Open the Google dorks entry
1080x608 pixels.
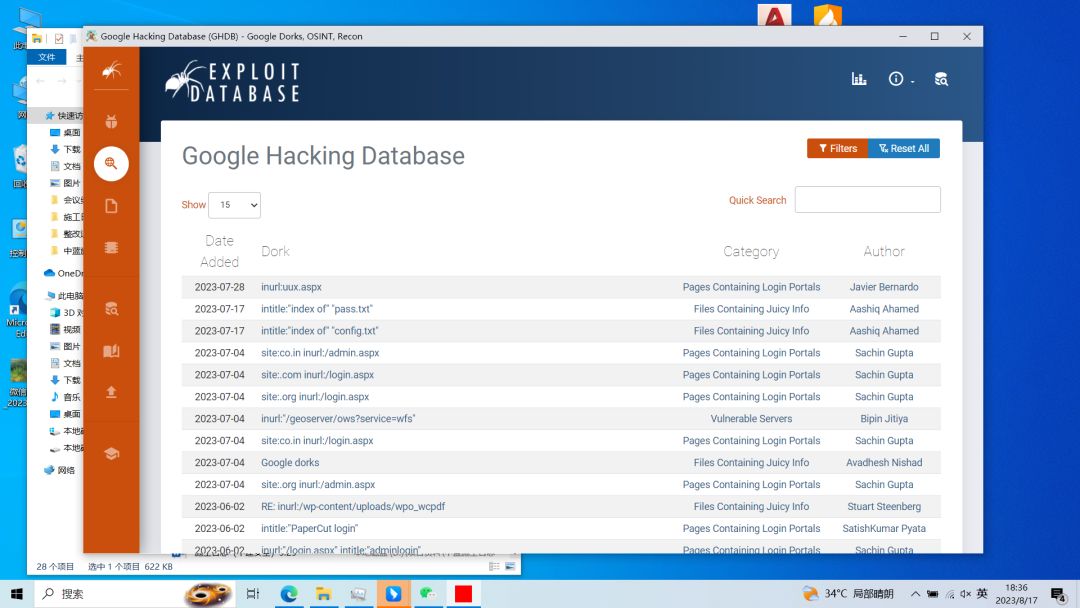[x=290, y=463]
